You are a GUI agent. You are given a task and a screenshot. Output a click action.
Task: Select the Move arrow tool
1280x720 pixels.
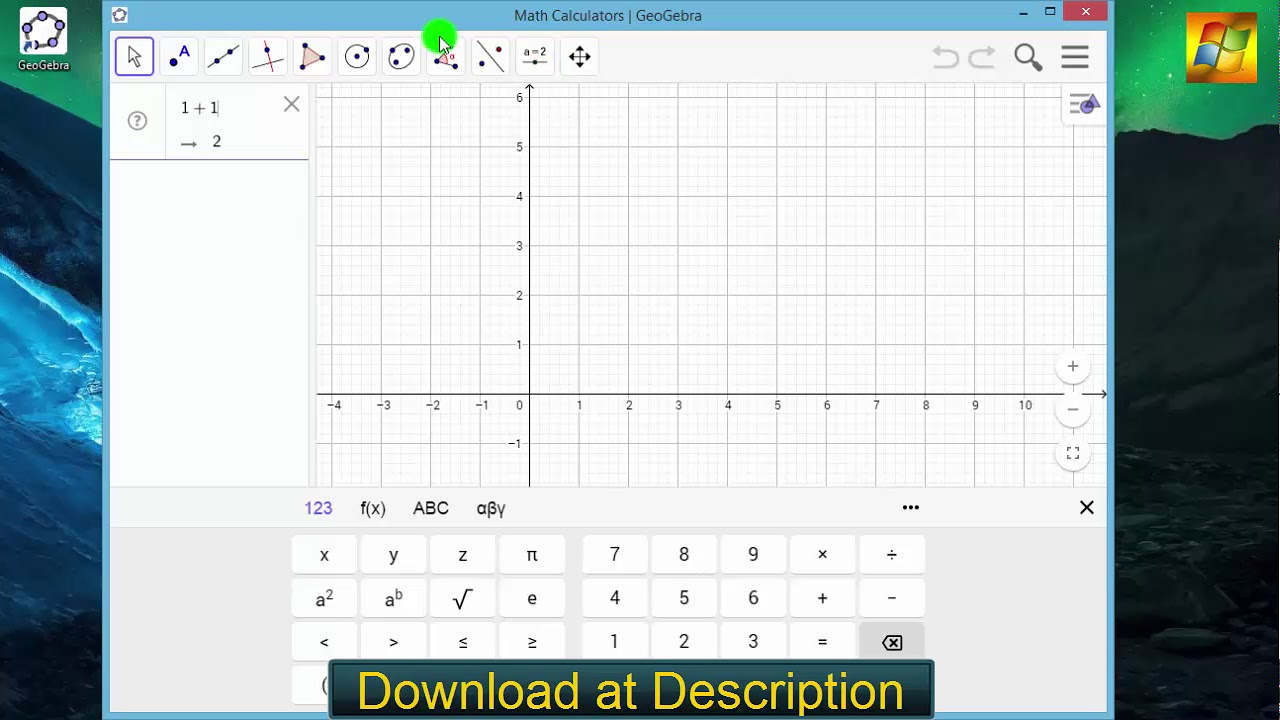(134, 57)
